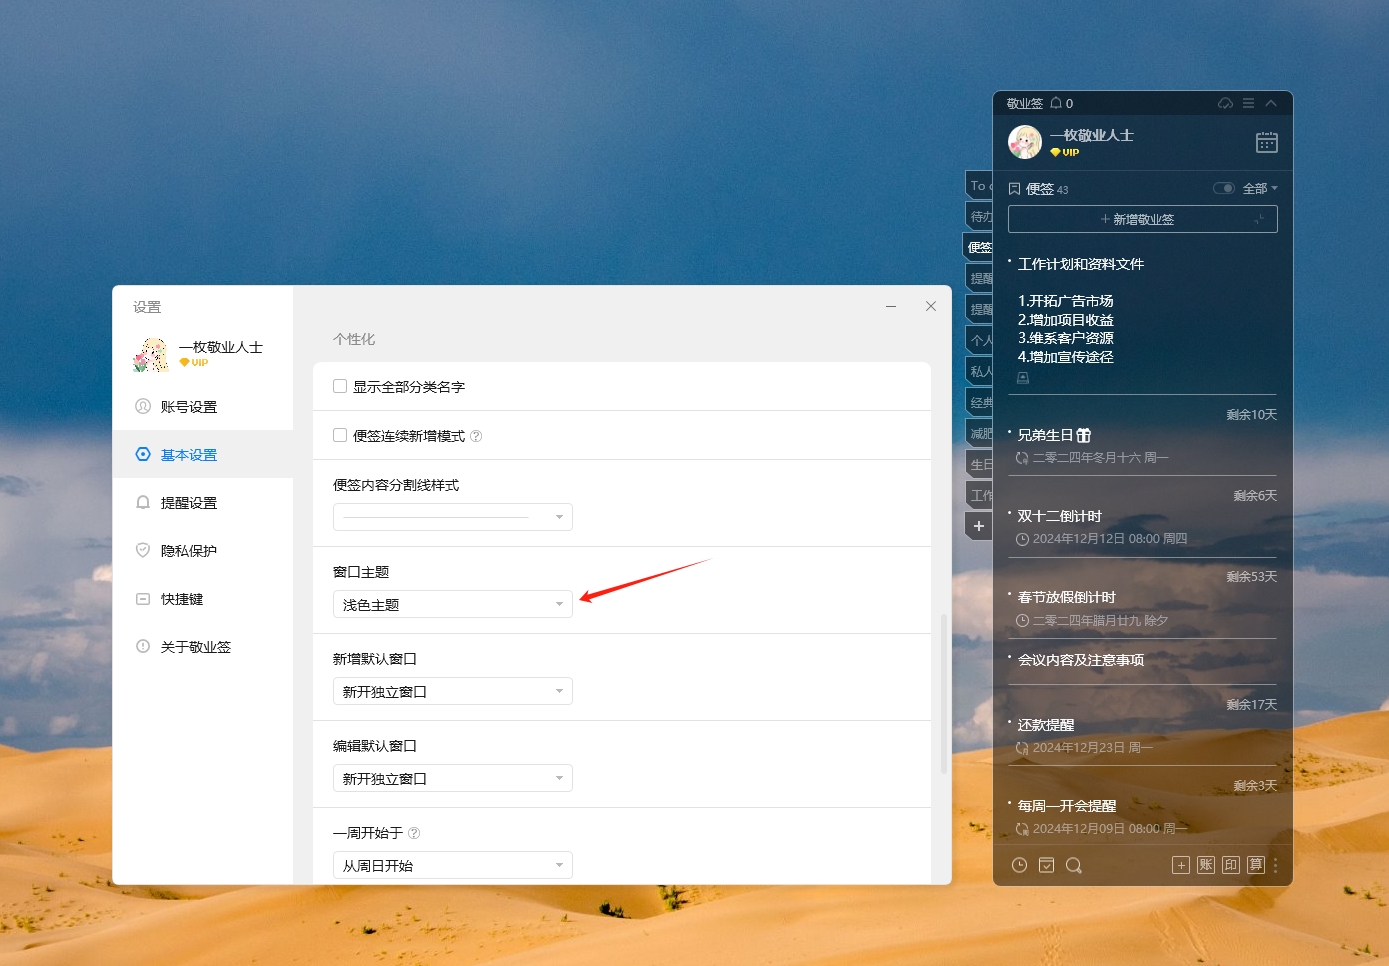Open the hamburger menu in note widget header
This screenshot has height=966, width=1389.
point(1248,103)
